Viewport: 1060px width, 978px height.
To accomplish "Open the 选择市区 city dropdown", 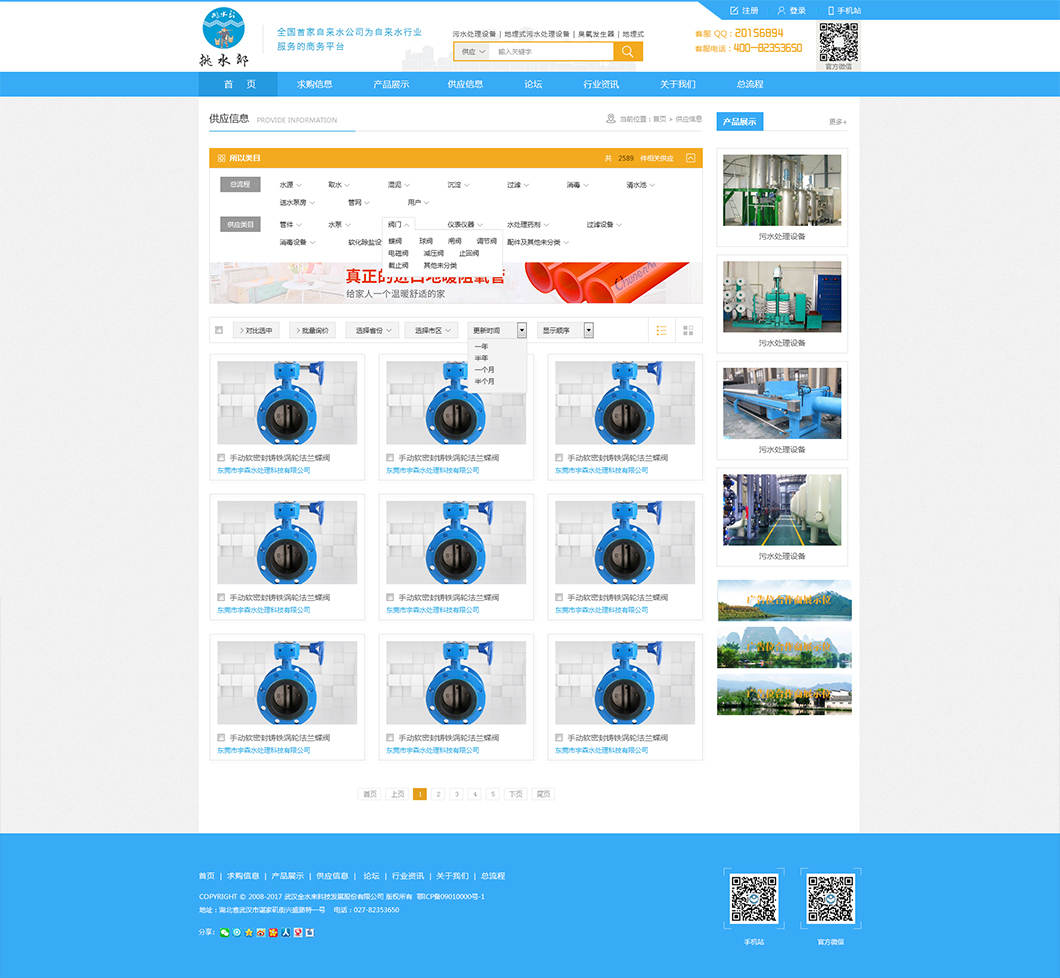I will pos(432,331).
